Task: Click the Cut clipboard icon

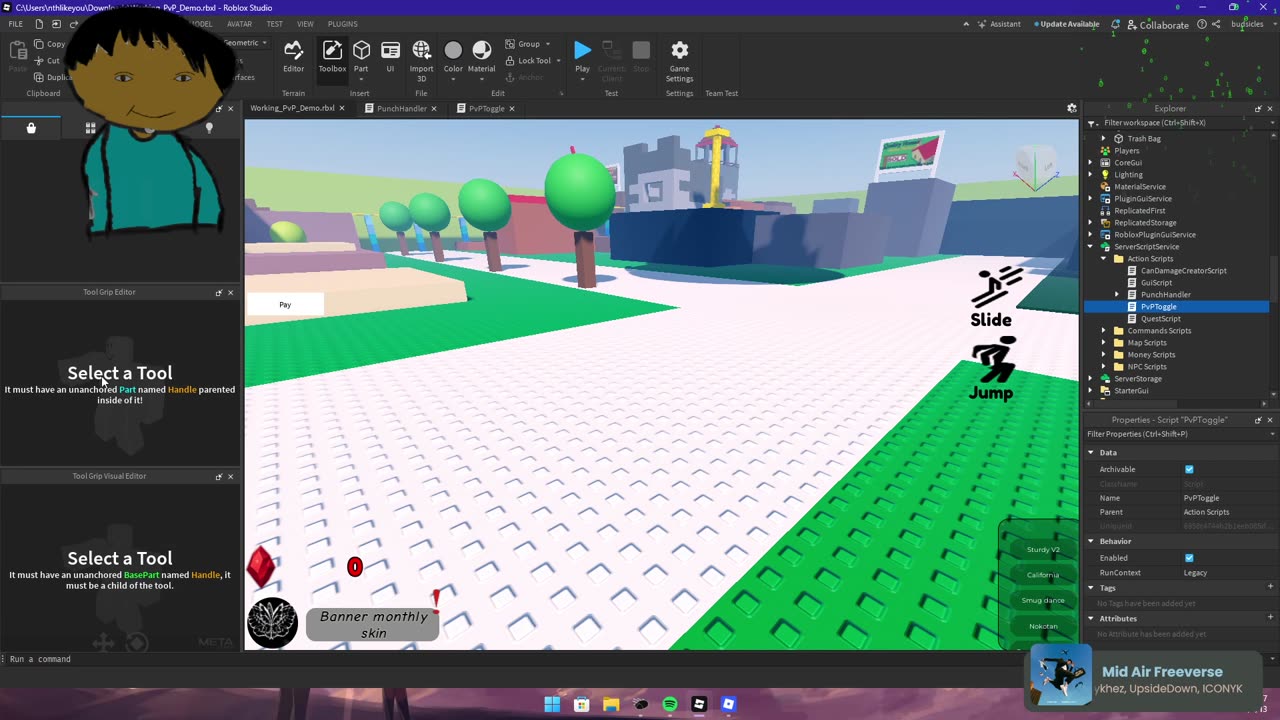Action: (38, 60)
